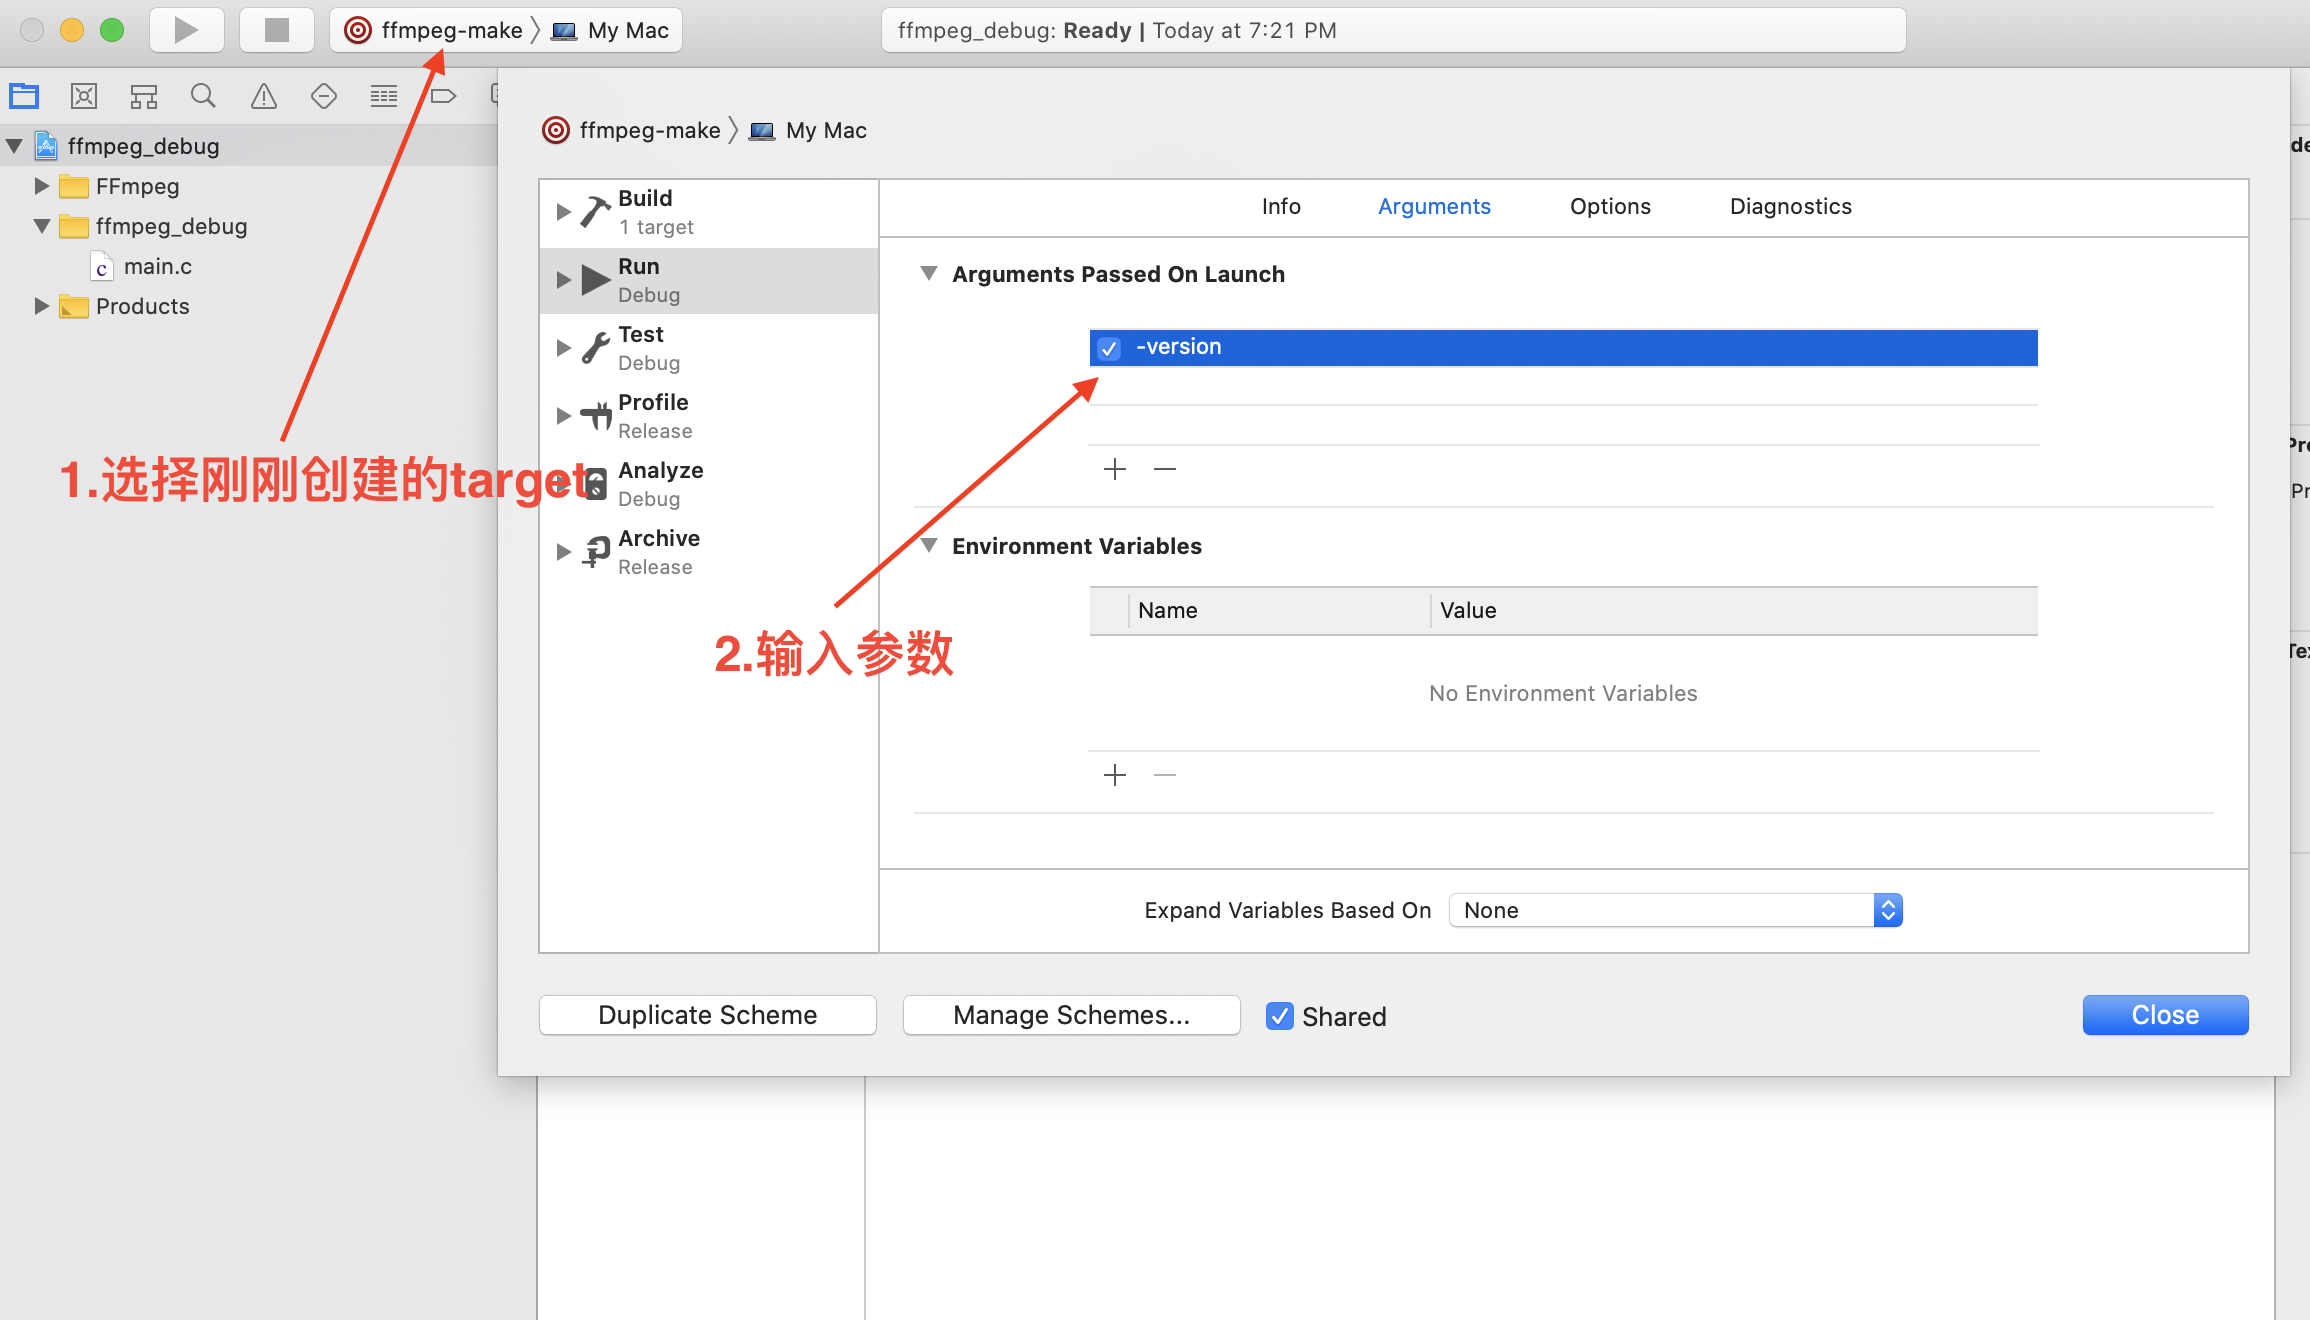Open the Breakpoint navigator icon
Screen dimensions: 2310x1320
[x=443, y=96]
